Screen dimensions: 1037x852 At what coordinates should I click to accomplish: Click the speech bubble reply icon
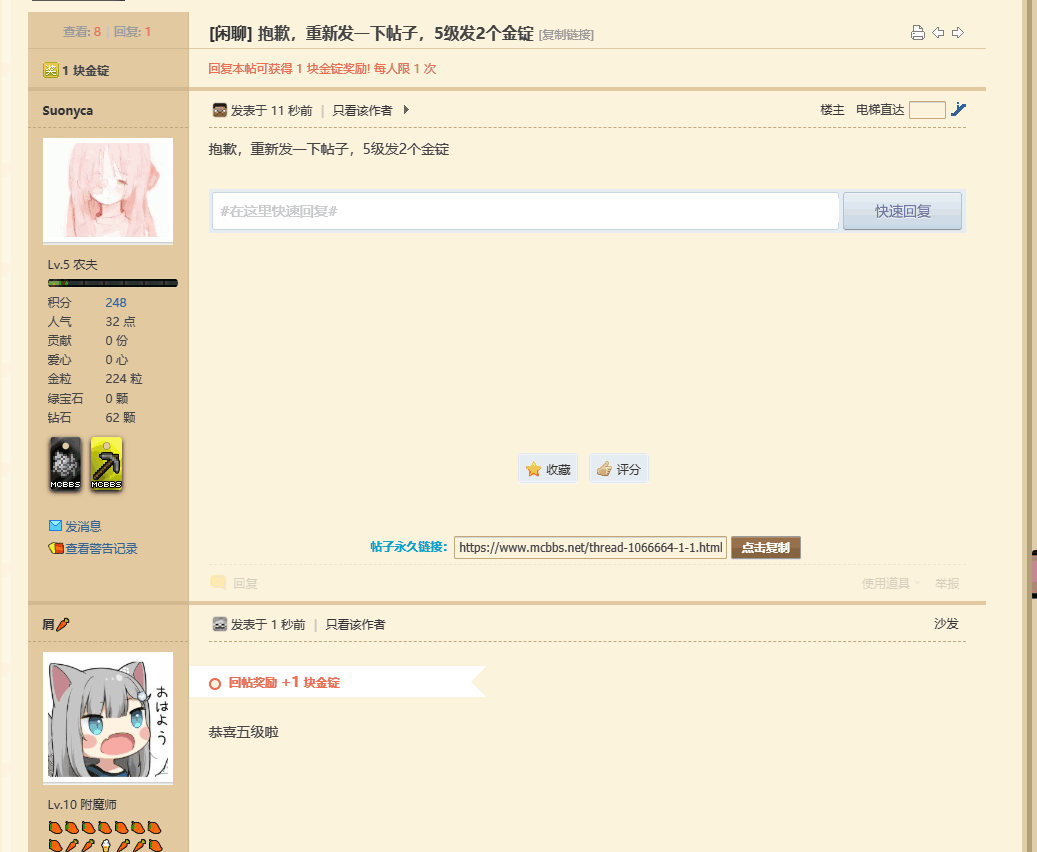point(218,583)
